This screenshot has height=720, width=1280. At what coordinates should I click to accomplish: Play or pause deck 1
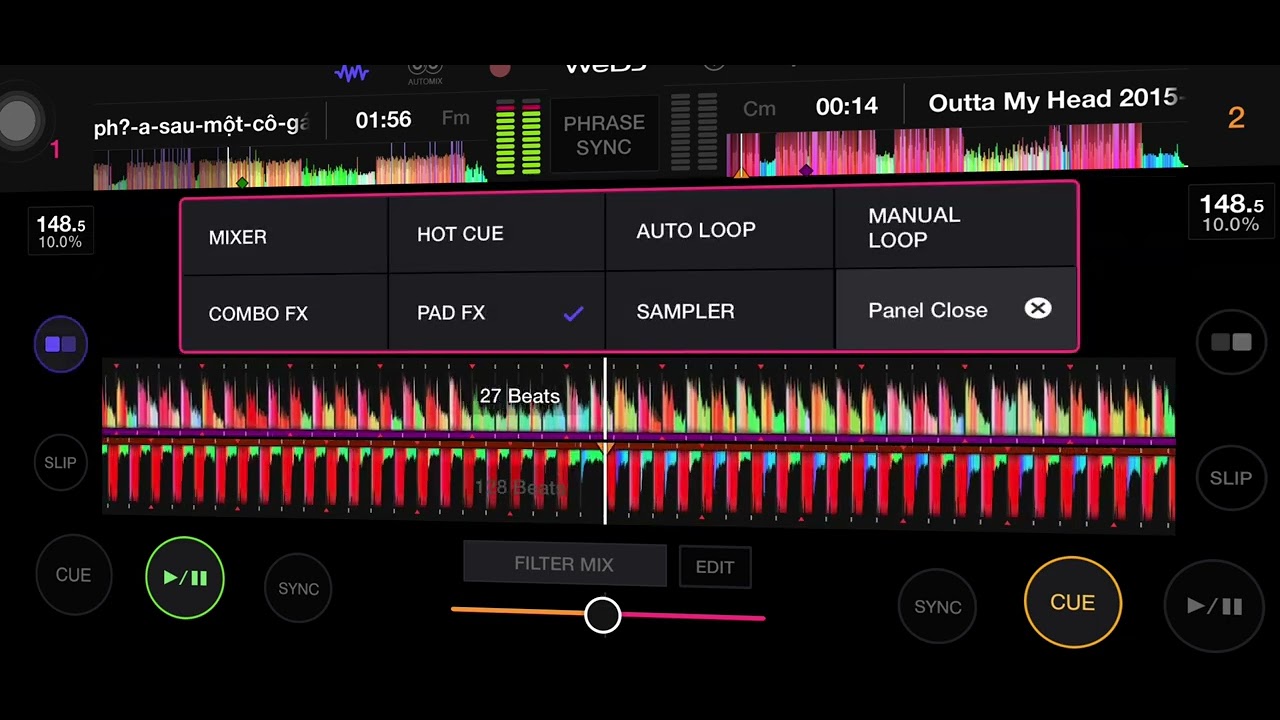point(185,577)
